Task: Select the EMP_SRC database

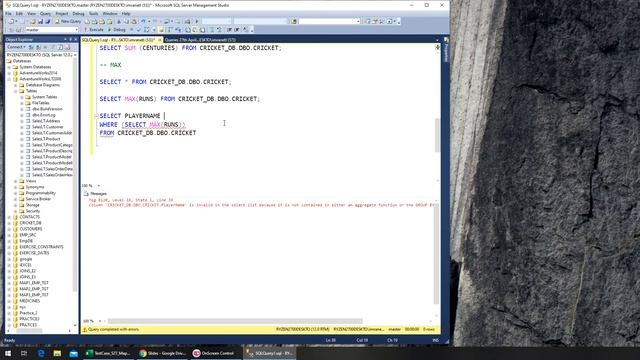Action: pos(28,235)
